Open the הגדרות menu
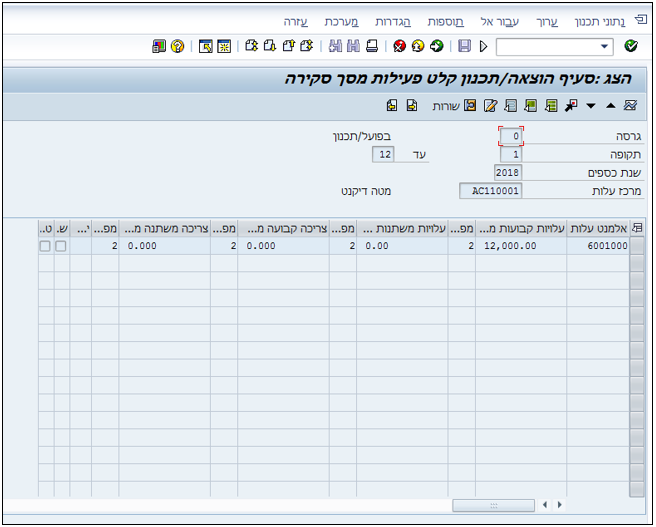The width and height of the screenshot is (656, 527). click(393, 22)
